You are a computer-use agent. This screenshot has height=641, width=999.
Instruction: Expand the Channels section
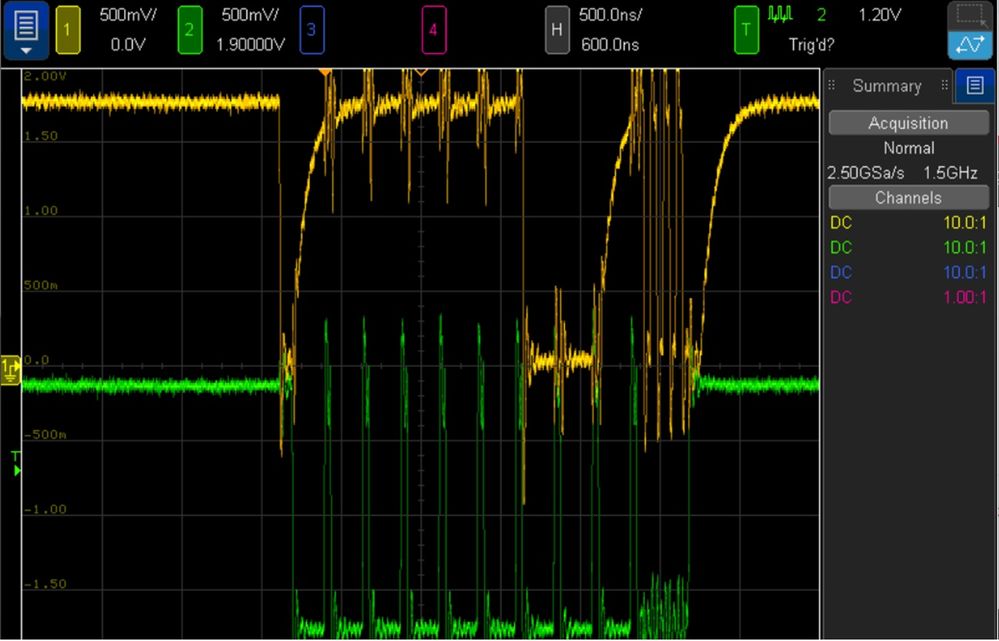coord(907,197)
